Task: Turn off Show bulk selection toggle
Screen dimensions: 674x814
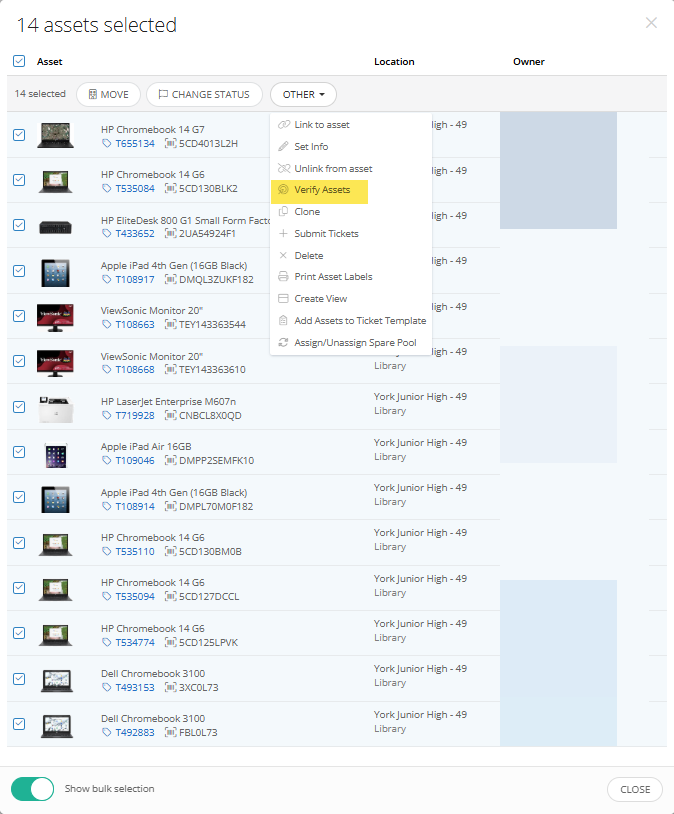Action: click(x=33, y=789)
